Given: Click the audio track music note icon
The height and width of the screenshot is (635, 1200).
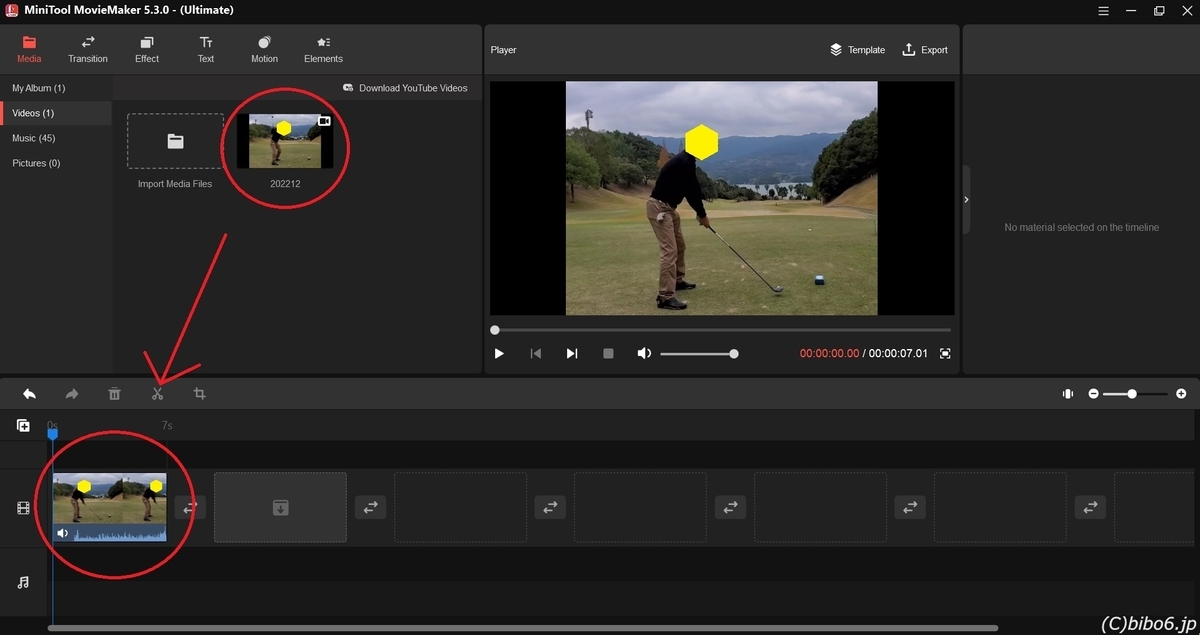Looking at the screenshot, I should pos(23,582).
